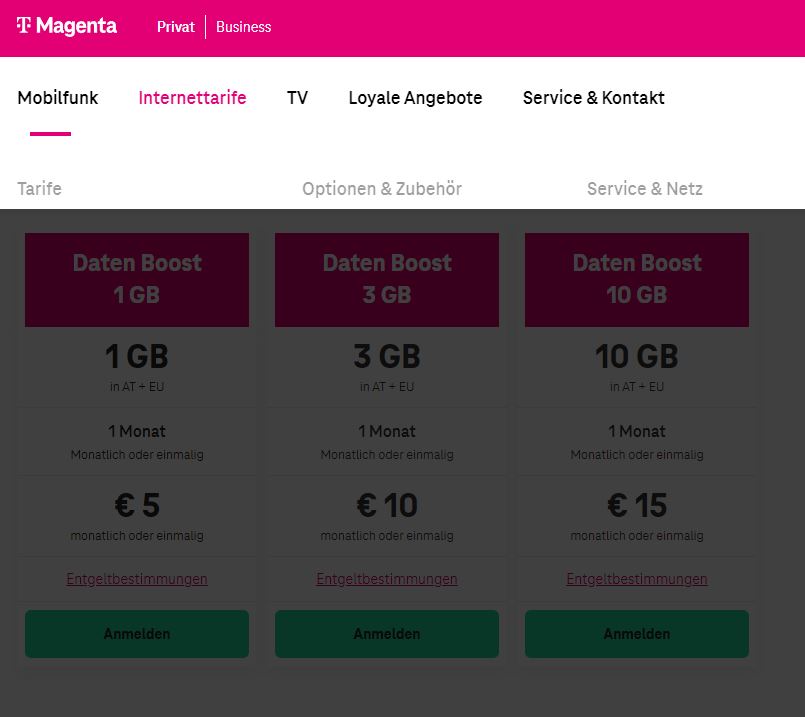
Task: Open Entgeltbestimmungen for the 1 GB boost
Action: pos(137,579)
